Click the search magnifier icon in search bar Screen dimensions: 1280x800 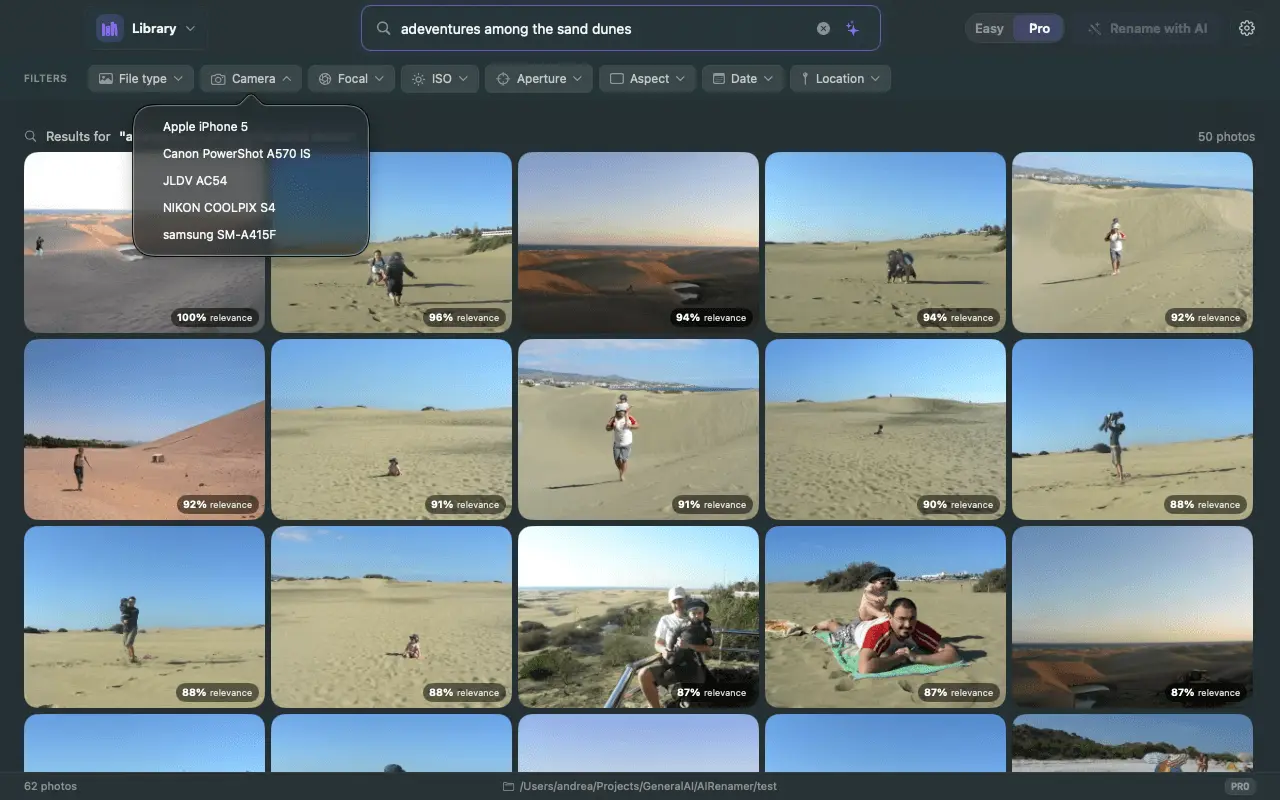tap(383, 29)
